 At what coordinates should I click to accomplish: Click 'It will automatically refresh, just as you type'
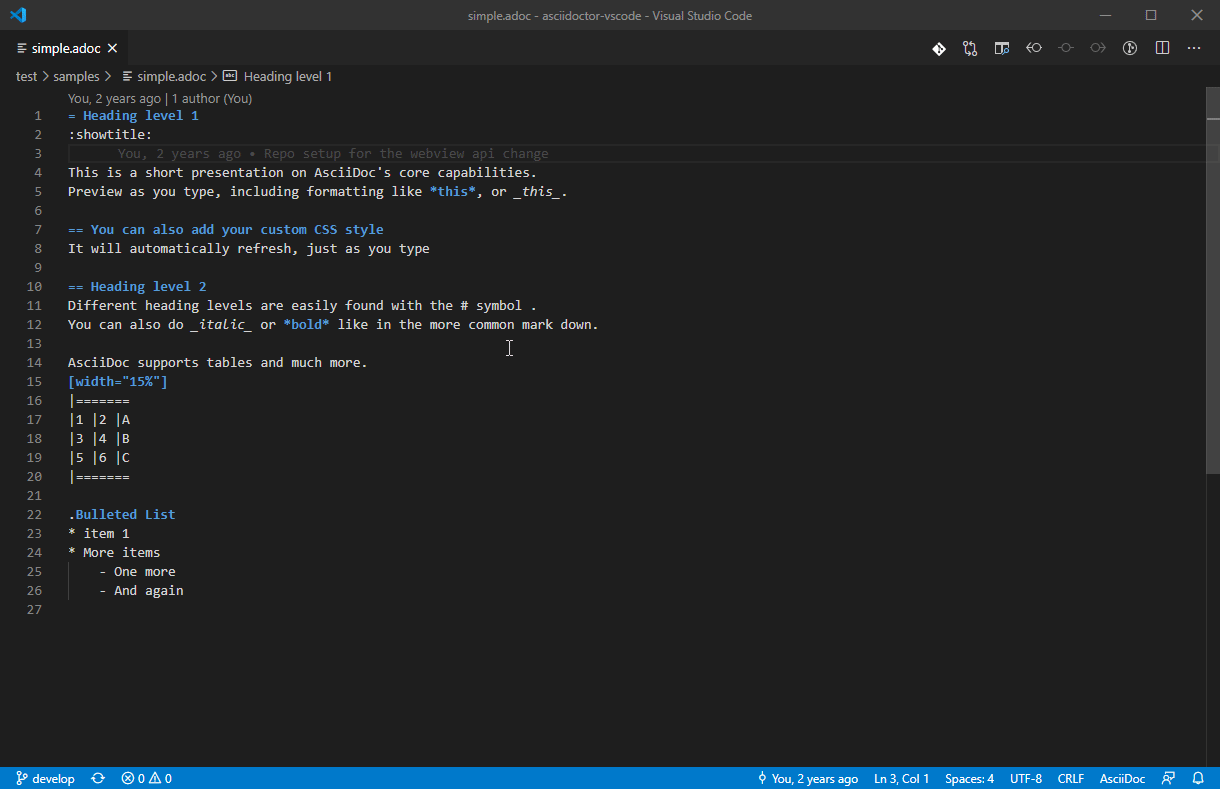(x=249, y=249)
